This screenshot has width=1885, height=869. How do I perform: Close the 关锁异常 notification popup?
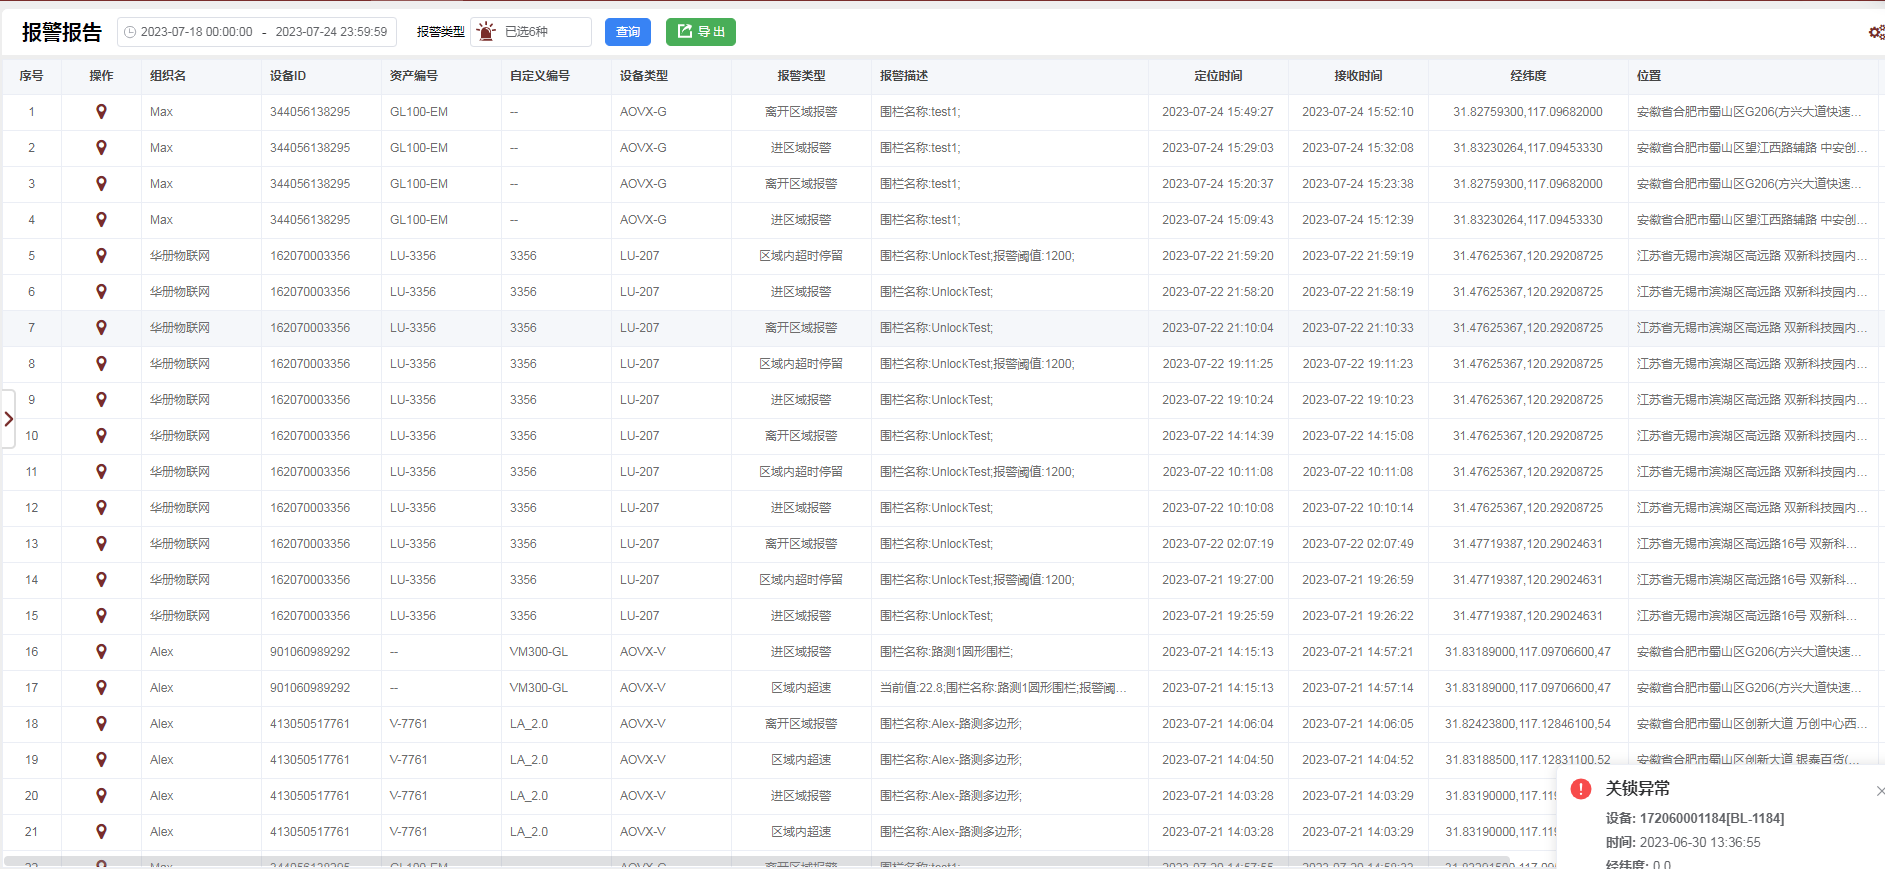point(1879,790)
